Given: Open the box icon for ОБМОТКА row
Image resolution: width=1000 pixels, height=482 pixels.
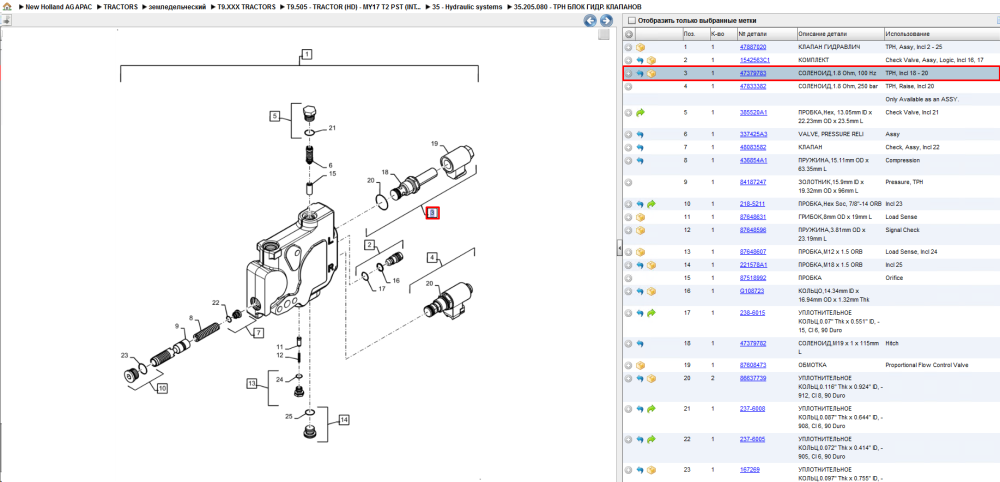Looking at the screenshot, I should [640, 365].
